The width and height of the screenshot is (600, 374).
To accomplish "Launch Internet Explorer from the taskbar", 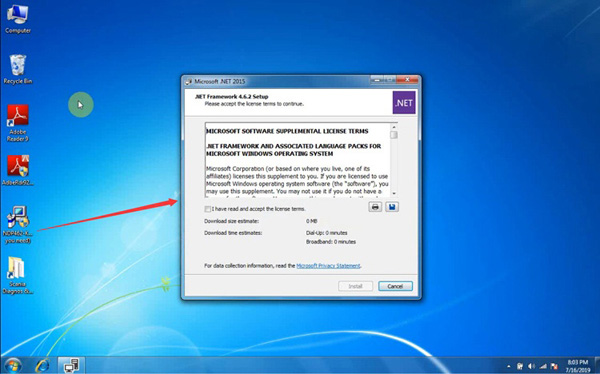I will click(x=42, y=366).
